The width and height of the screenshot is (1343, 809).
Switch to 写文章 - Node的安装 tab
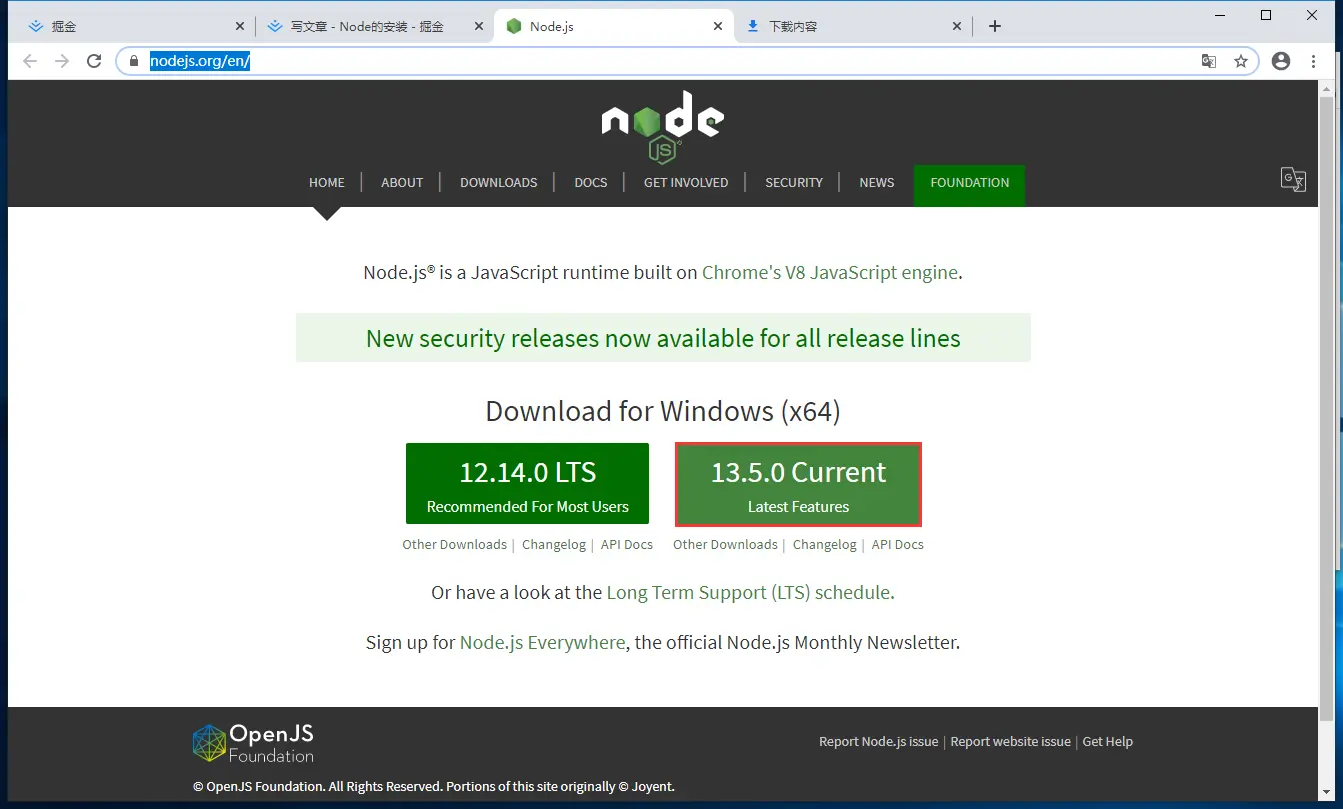[x=374, y=26]
